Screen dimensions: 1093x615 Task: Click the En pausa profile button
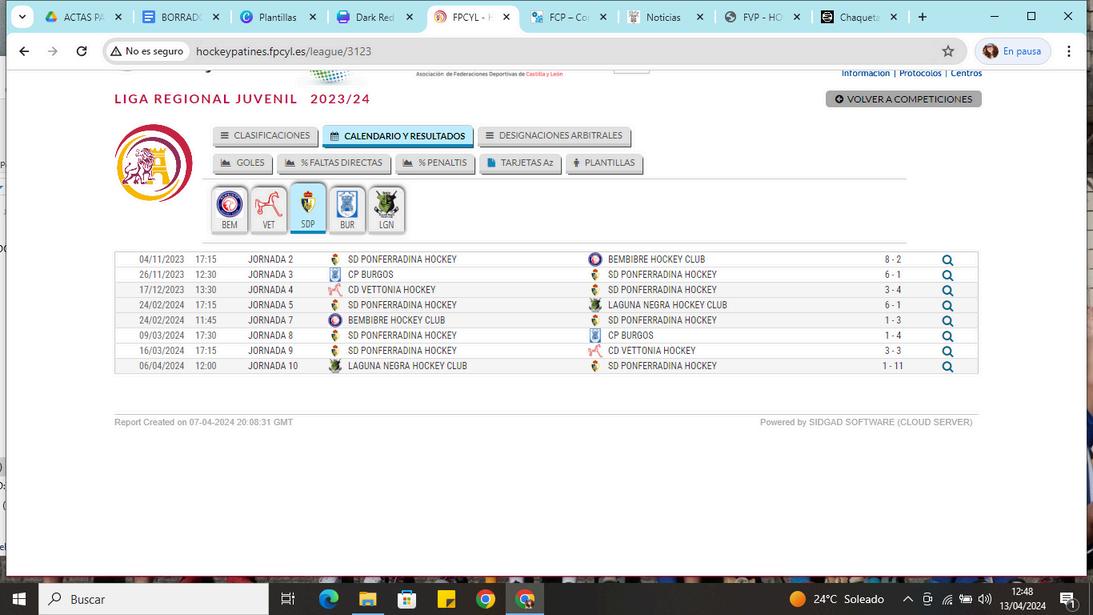click(x=1012, y=51)
